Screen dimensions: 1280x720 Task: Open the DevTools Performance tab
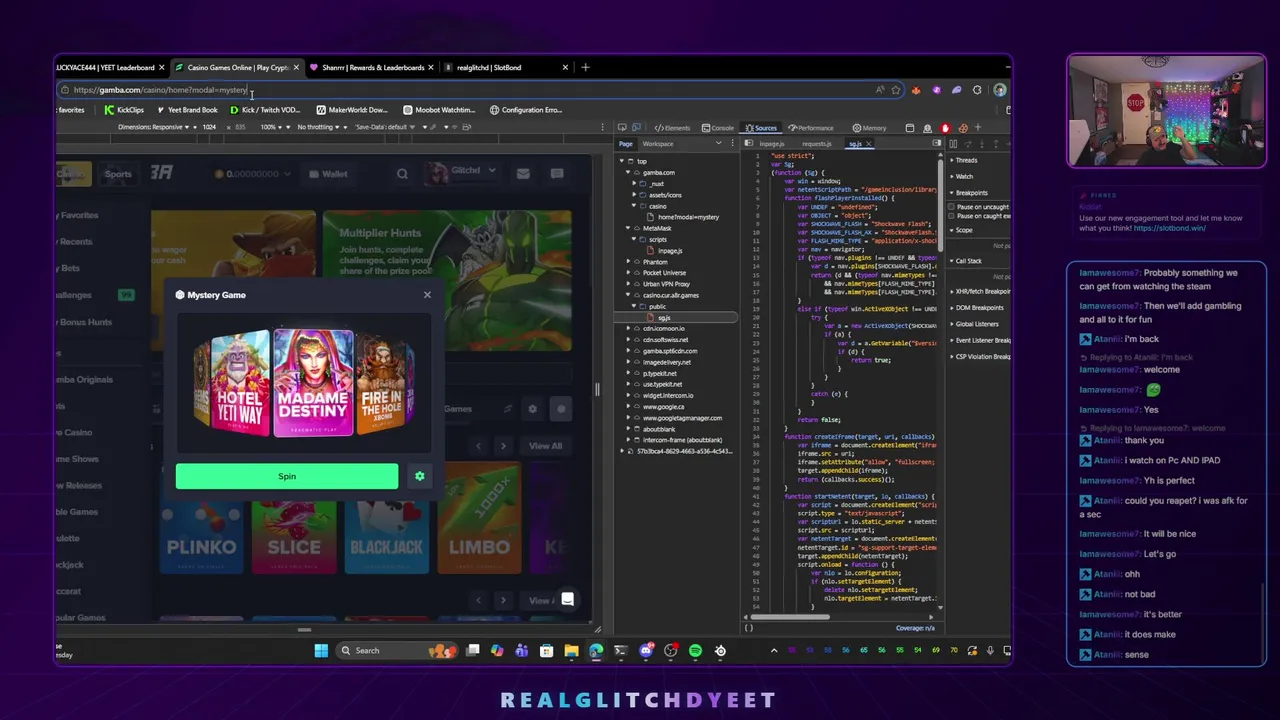point(811,128)
